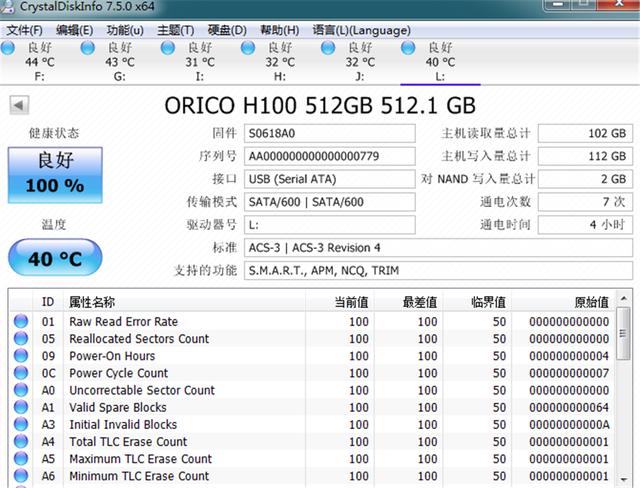Click the 良好 100 % health status button

(55, 175)
